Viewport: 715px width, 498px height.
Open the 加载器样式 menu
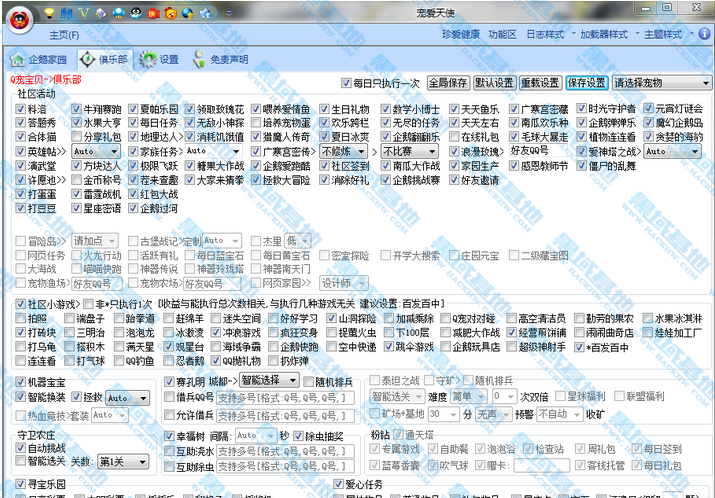coord(609,34)
